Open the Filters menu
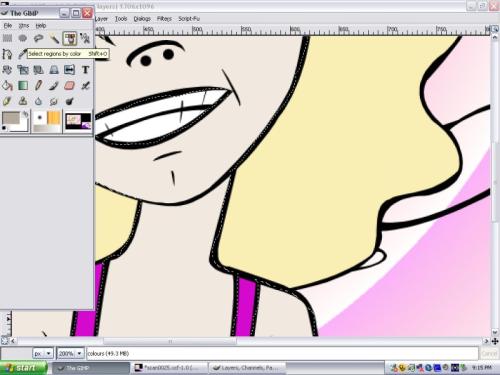This screenshot has width=500, height=375. pos(164,19)
